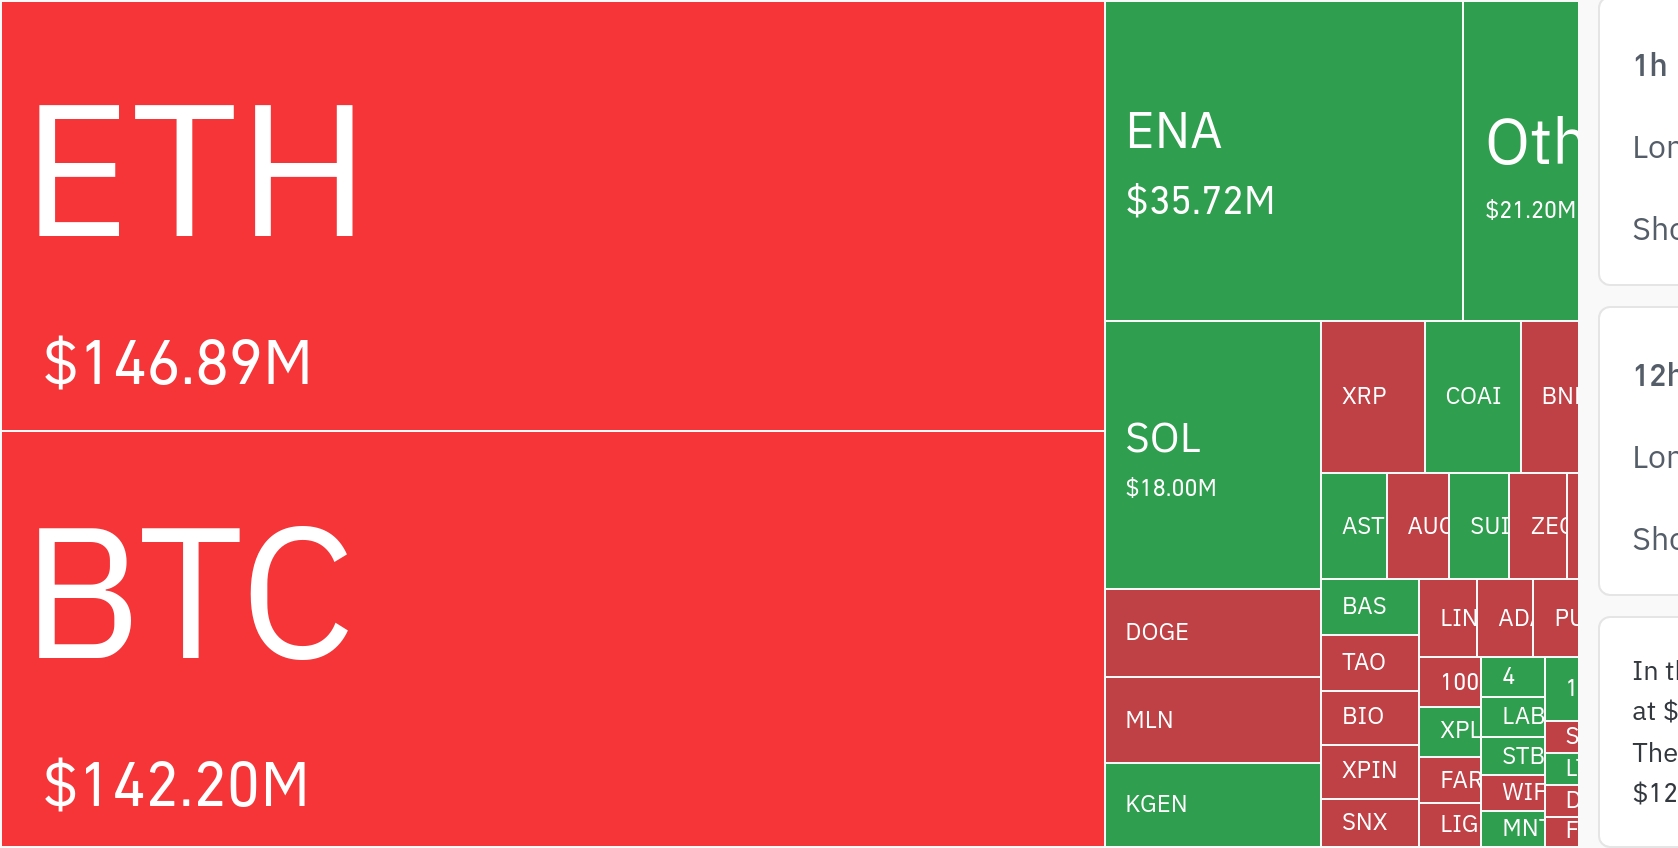Viewport: 1678px width, 848px height.
Task: Open the TAO tile
Action: [1369, 663]
